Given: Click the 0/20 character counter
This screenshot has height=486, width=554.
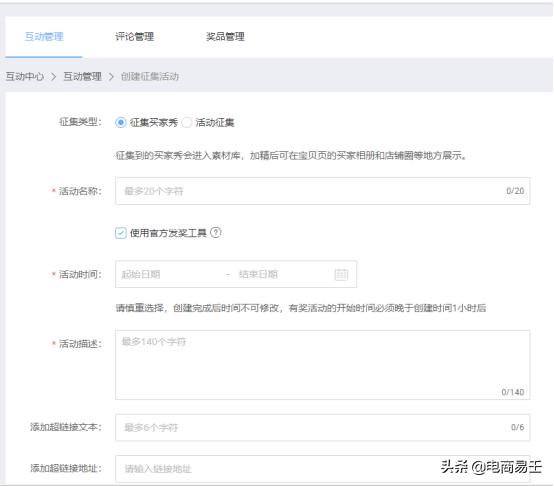Looking at the screenshot, I should 515,191.
